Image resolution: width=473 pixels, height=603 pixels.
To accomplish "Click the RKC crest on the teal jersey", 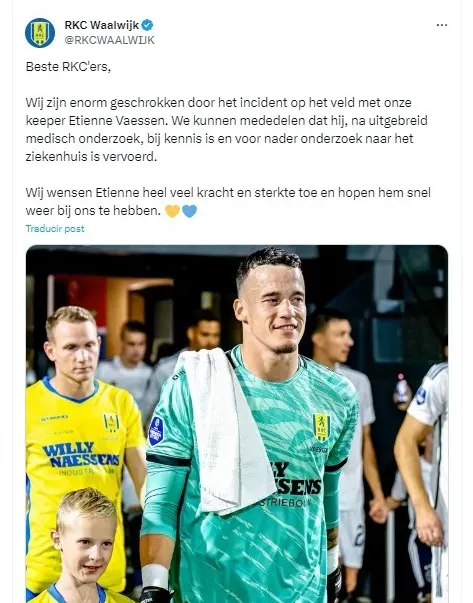I will tap(321, 427).
